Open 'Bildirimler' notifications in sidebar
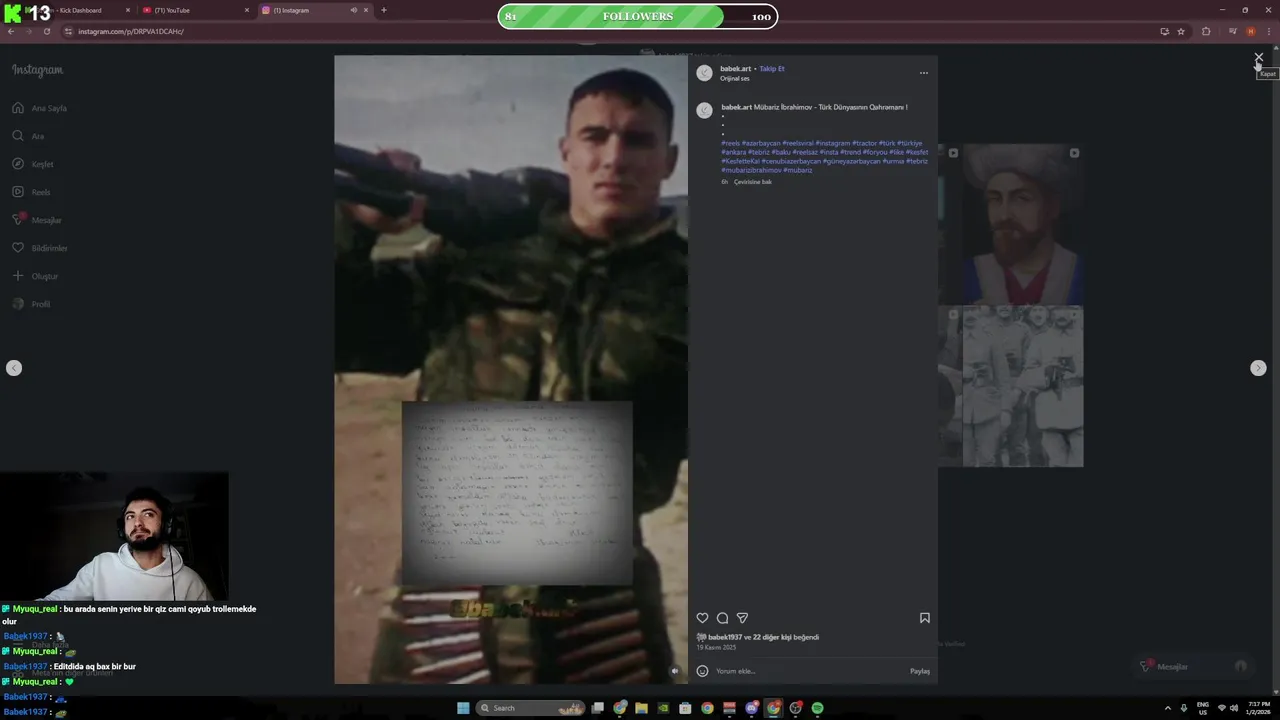This screenshot has width=1280, height=720. point(40,248)
